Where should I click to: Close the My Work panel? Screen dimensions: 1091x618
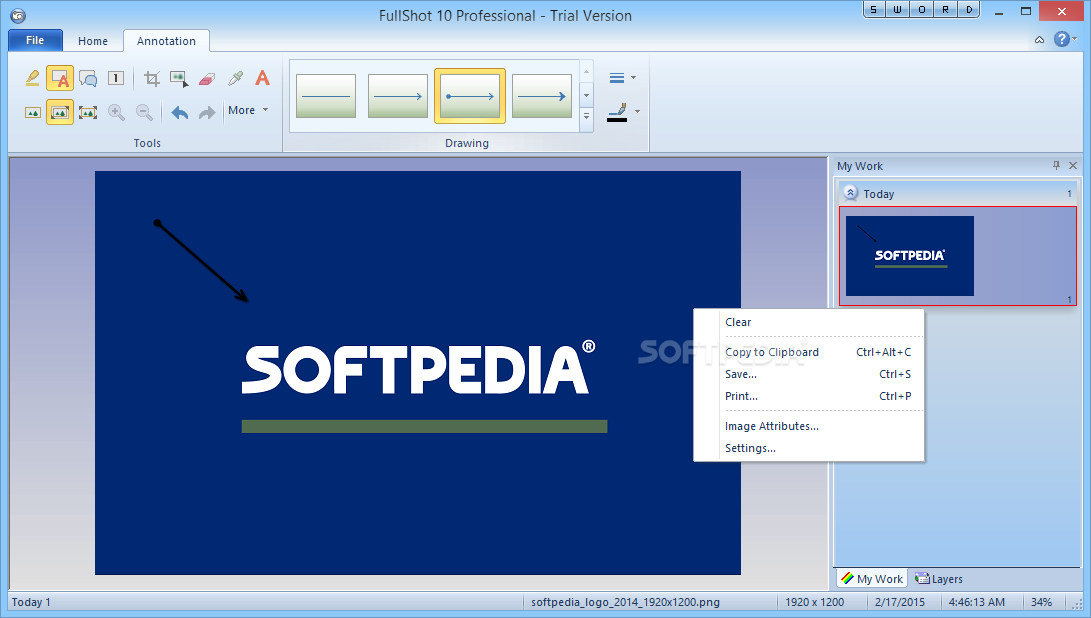(1073, 166)
